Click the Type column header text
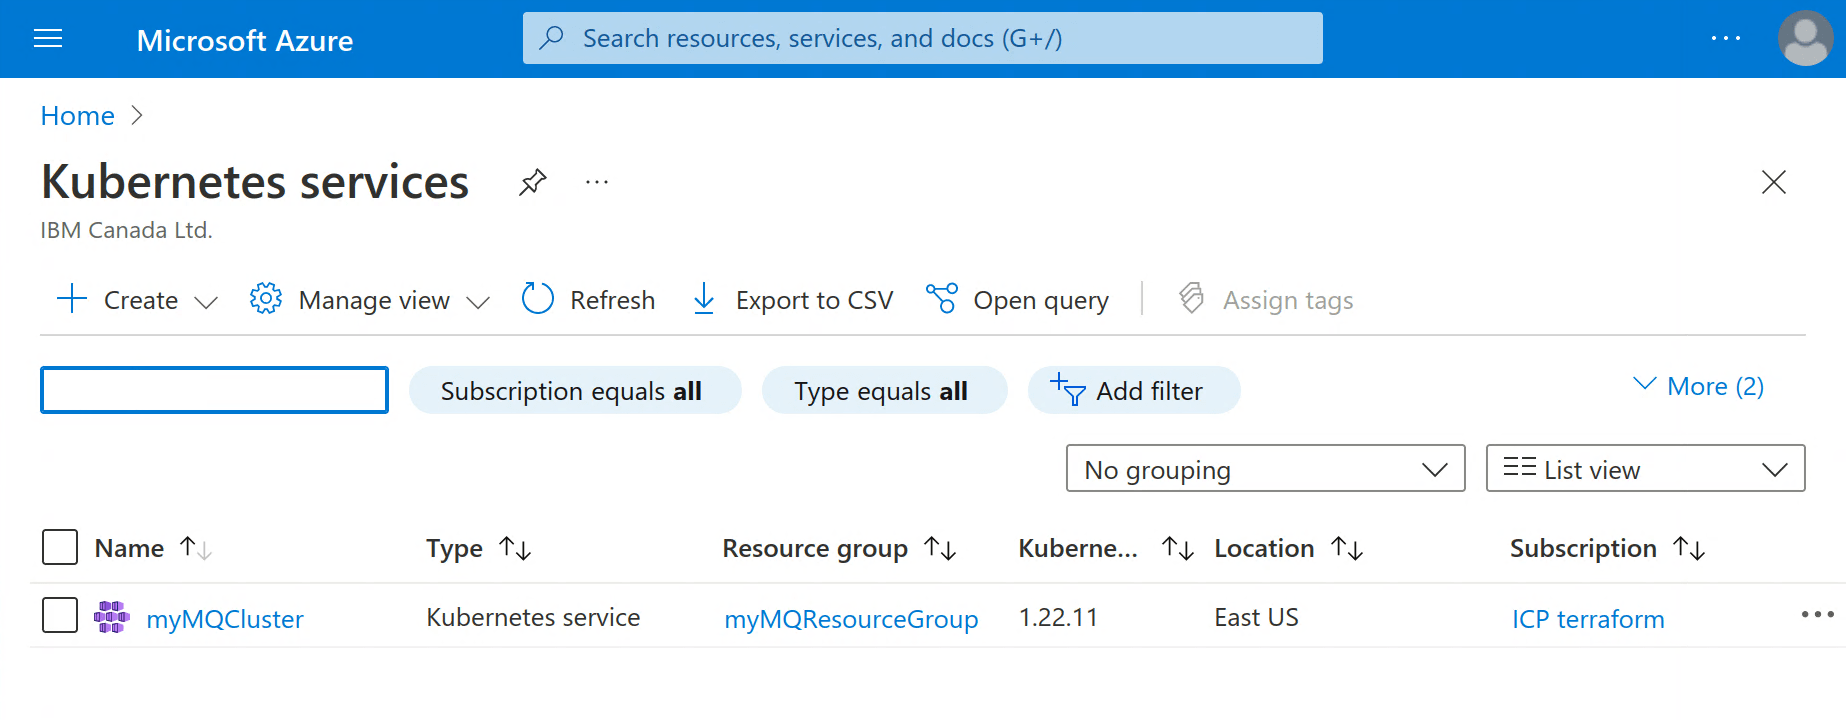This screenshot has width=1846, height=720. 454,548
